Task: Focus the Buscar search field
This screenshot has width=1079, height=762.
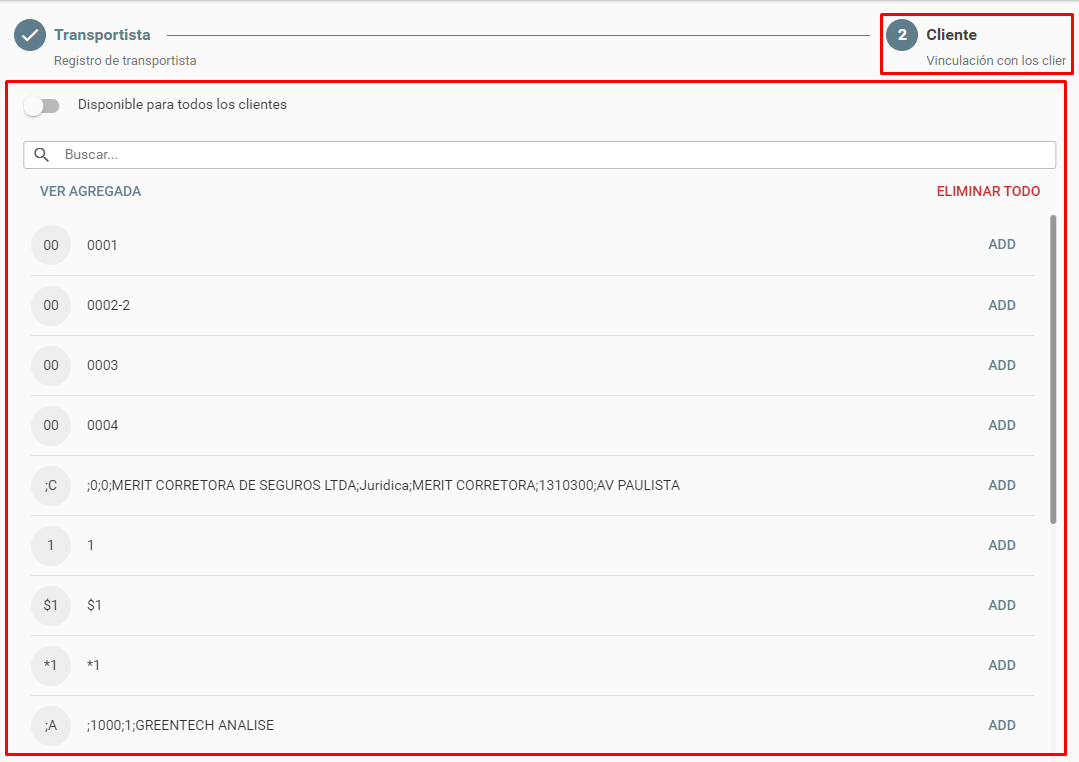Action: click(540, 155)
